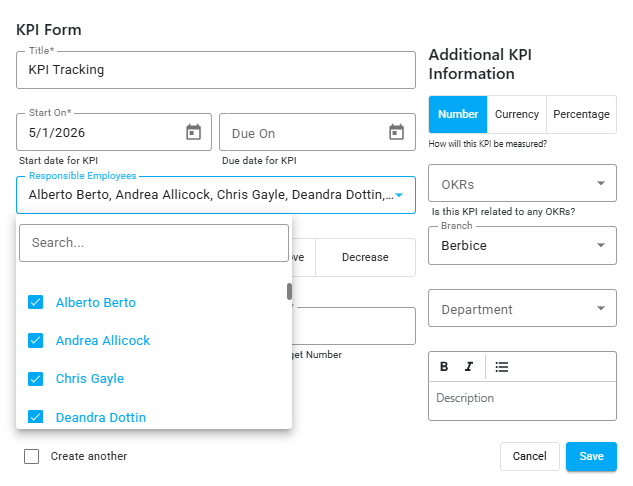
Task: Open the Start On calendar picker
Action: coord(193,132)
